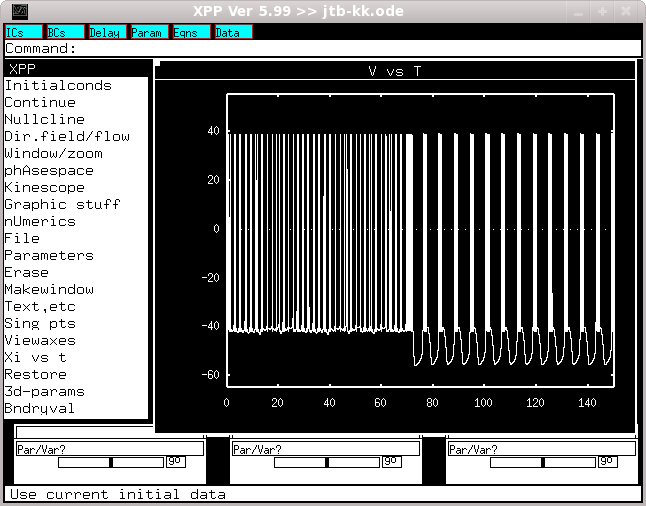The image size is (646, 506).
Task: Open the Eqns window button
Action: [x=192, y=32]
